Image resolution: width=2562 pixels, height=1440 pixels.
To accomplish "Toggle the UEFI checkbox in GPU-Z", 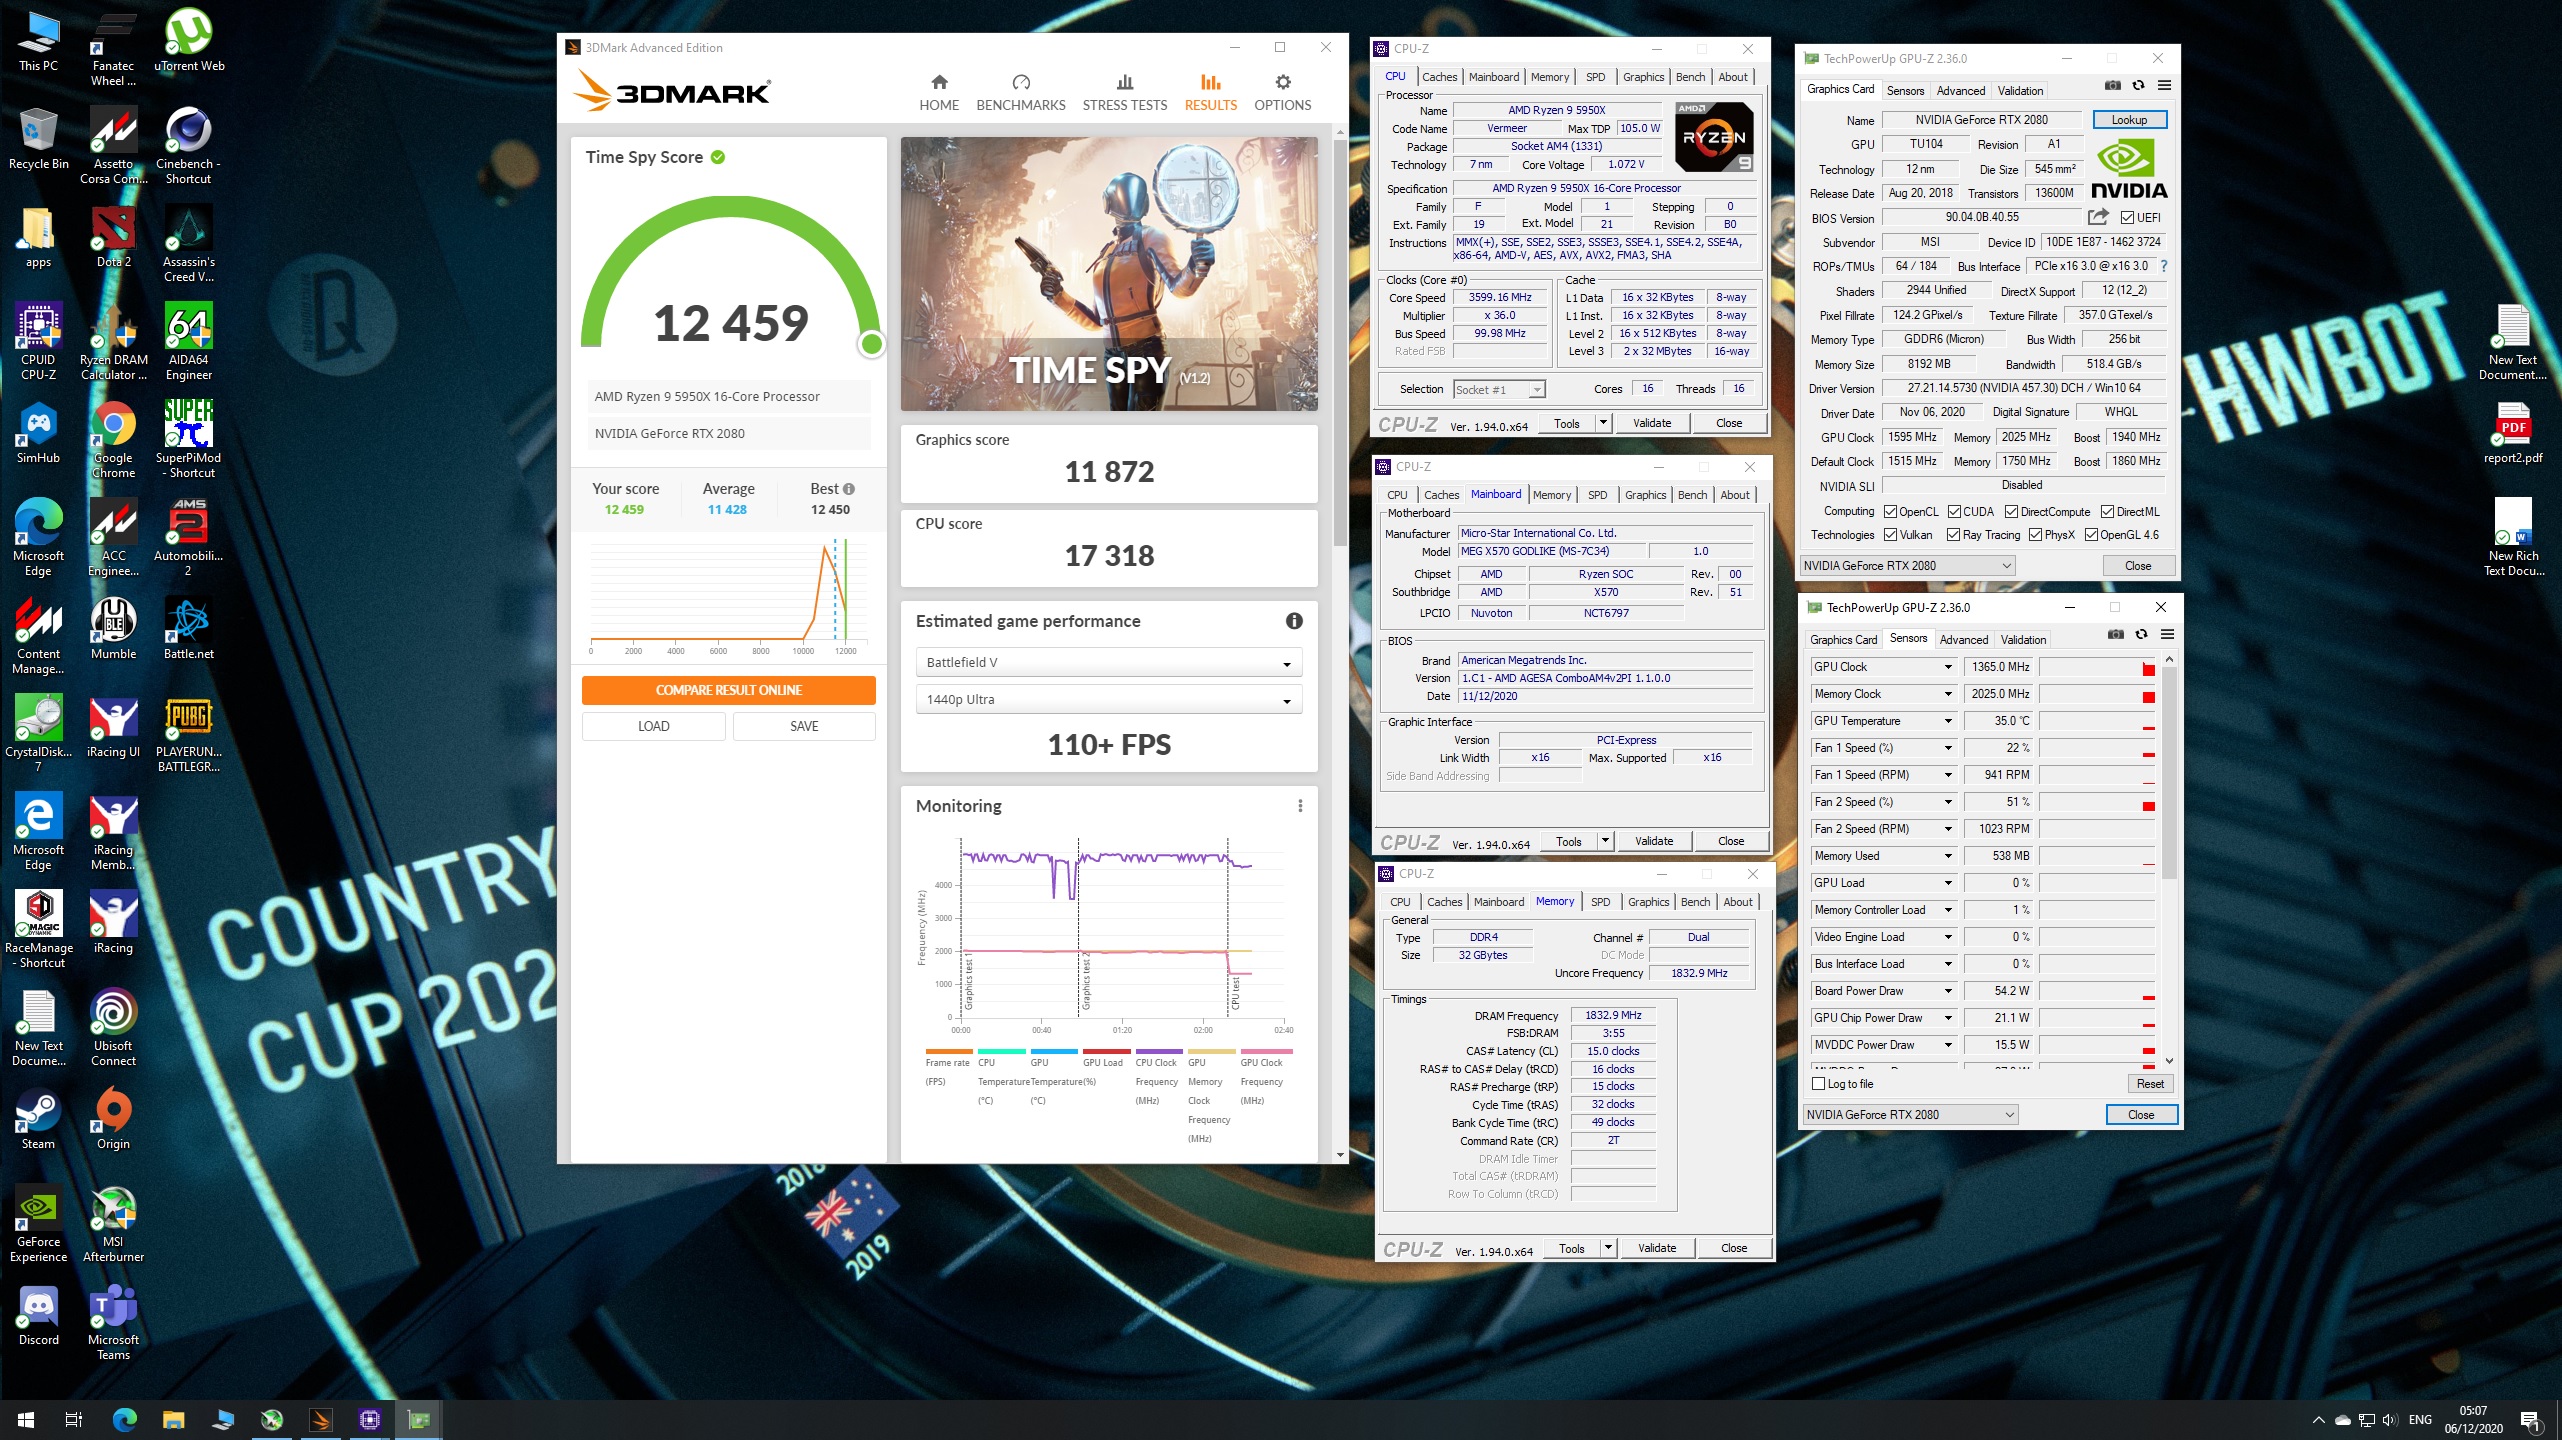I will coord(2126,218).
